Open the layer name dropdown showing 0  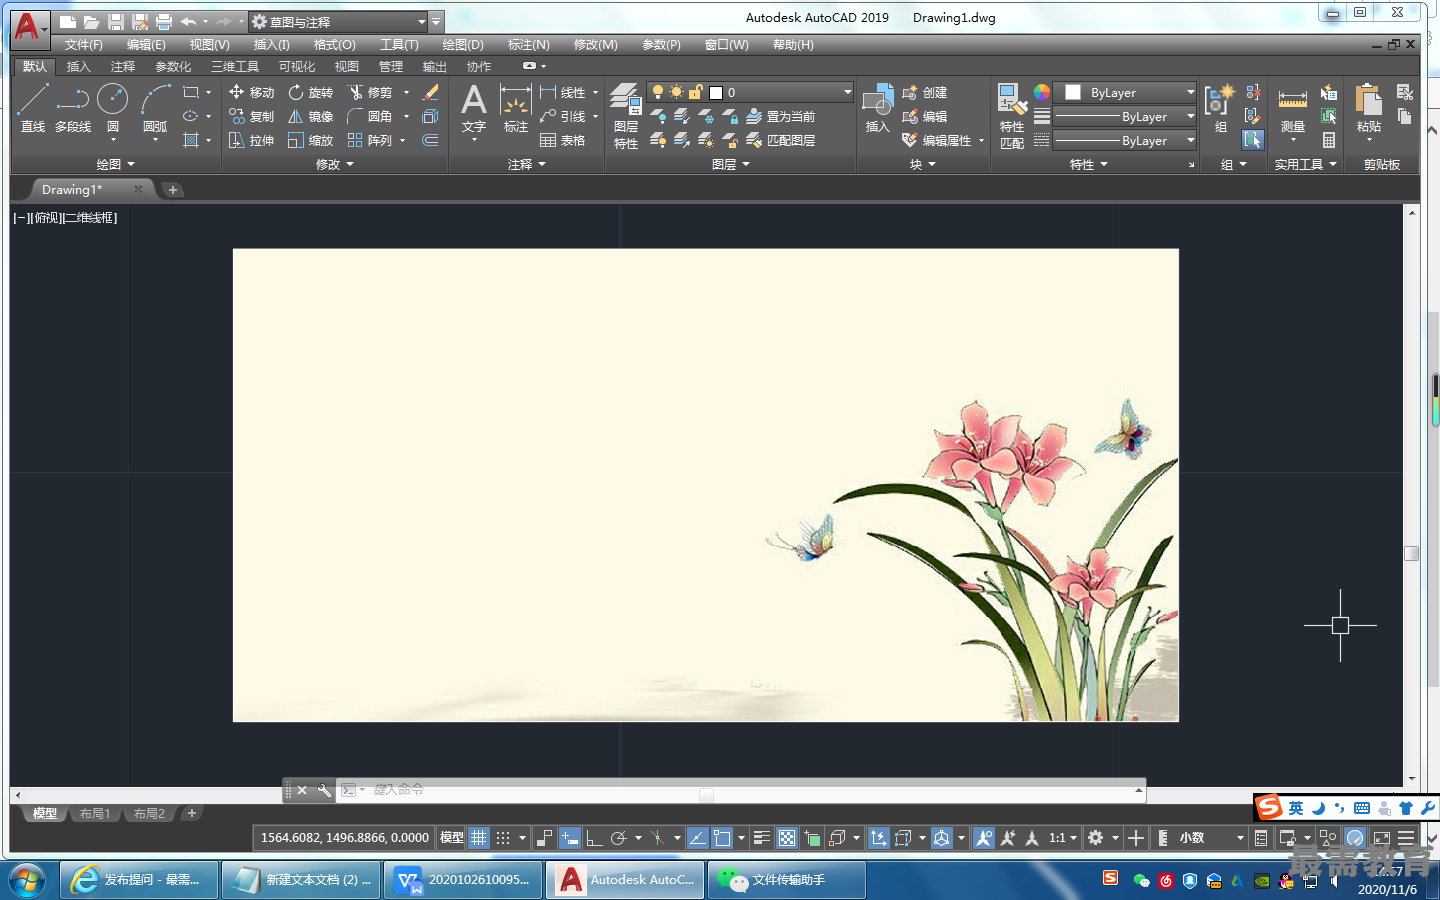pos(750,92)
